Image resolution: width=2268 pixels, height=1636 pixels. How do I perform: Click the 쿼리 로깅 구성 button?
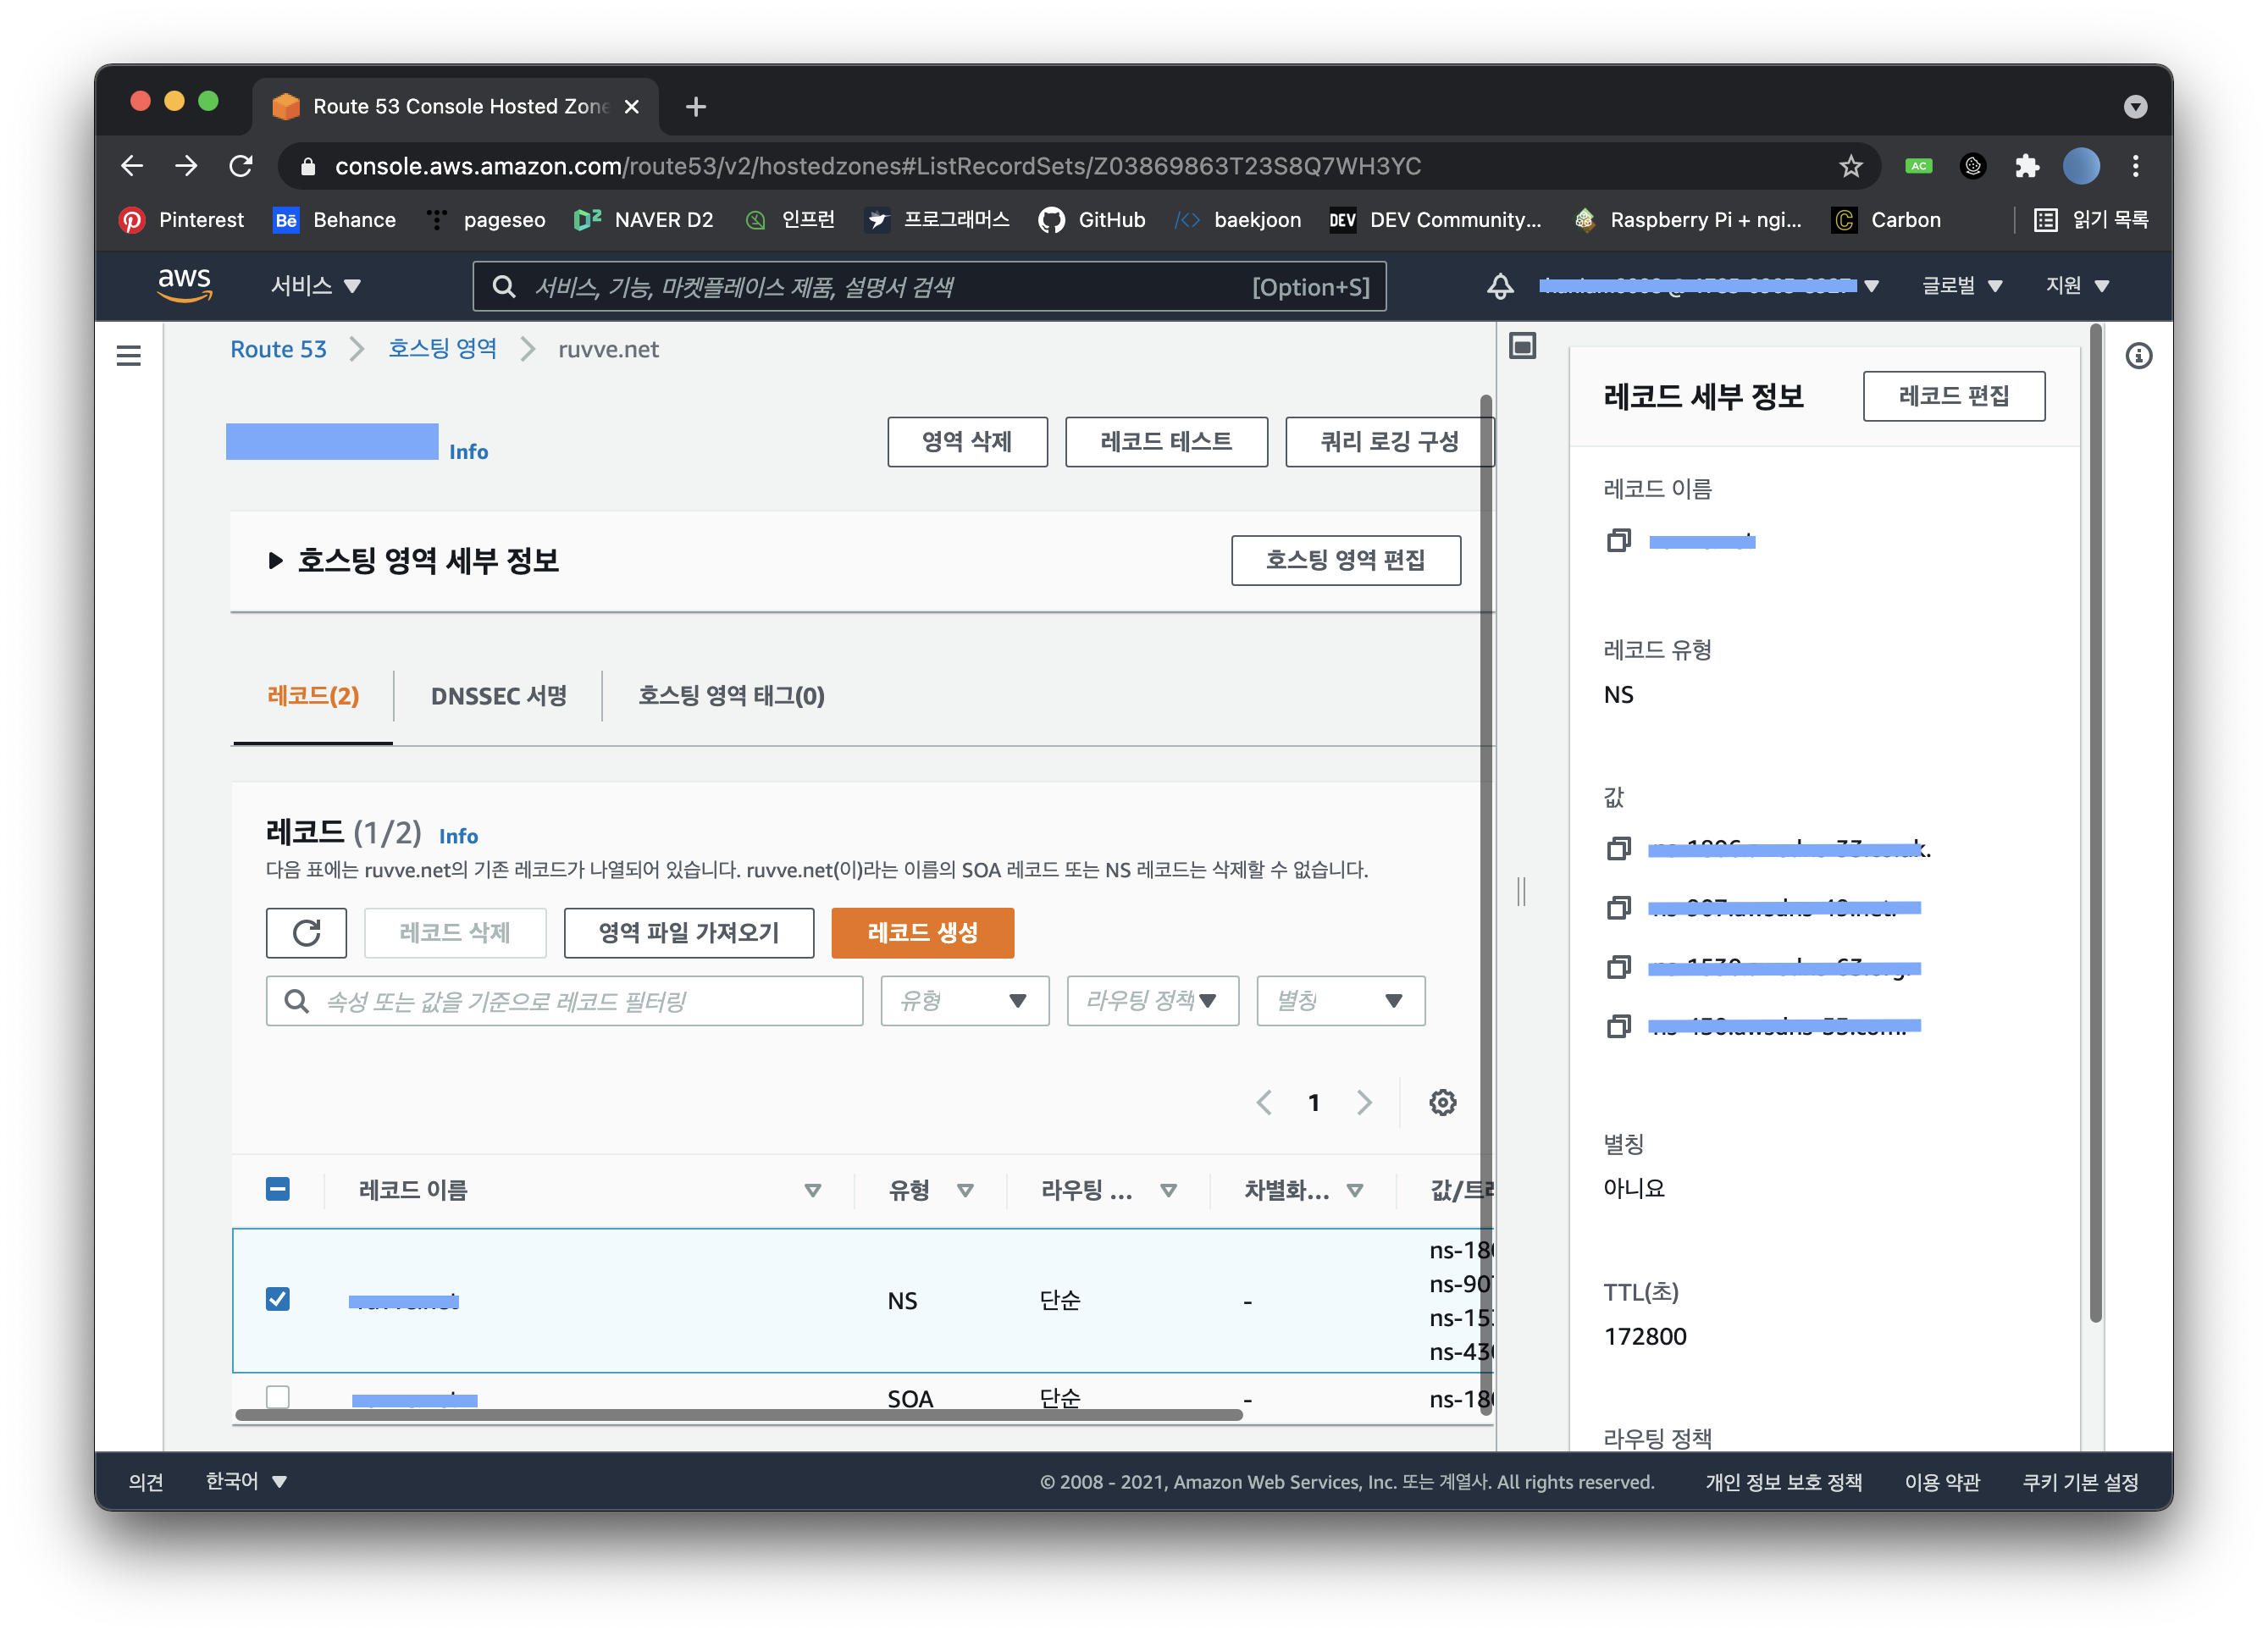click(1389, 442)
